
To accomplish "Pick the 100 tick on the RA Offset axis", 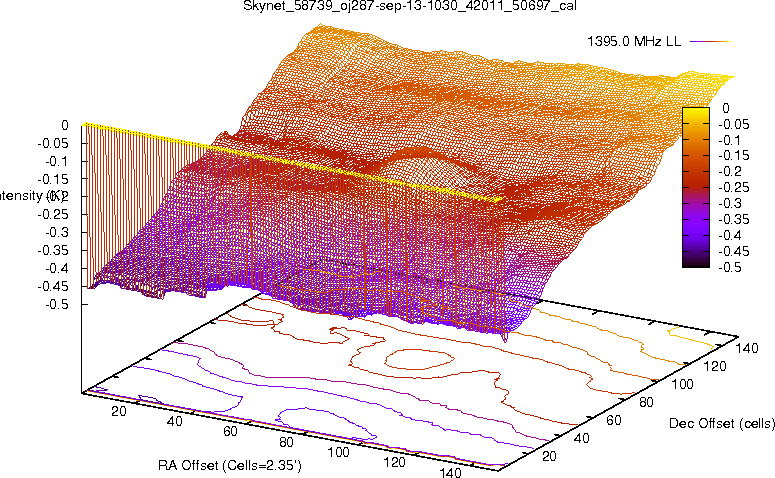I will 339,452.
